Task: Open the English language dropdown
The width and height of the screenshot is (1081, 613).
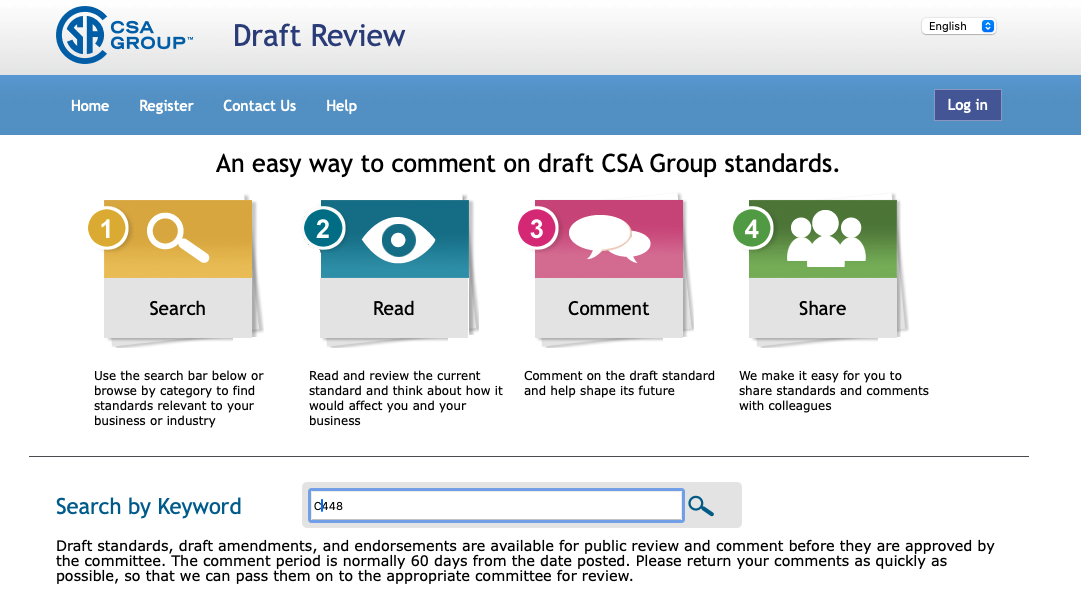Action: click(958, 26)
